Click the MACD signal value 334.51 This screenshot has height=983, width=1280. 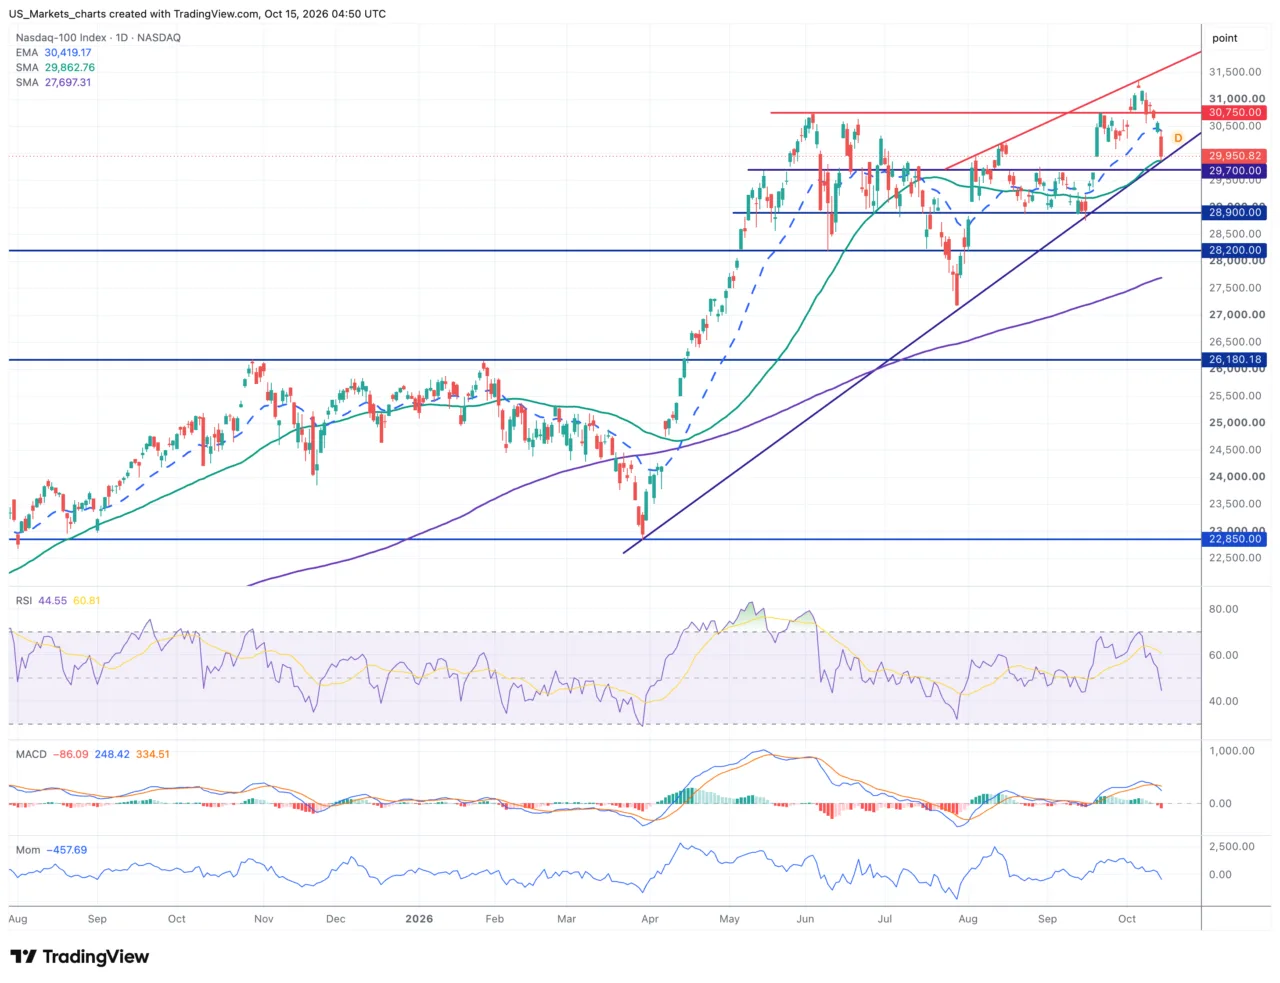pyautogui.click(x=152, y=754)
